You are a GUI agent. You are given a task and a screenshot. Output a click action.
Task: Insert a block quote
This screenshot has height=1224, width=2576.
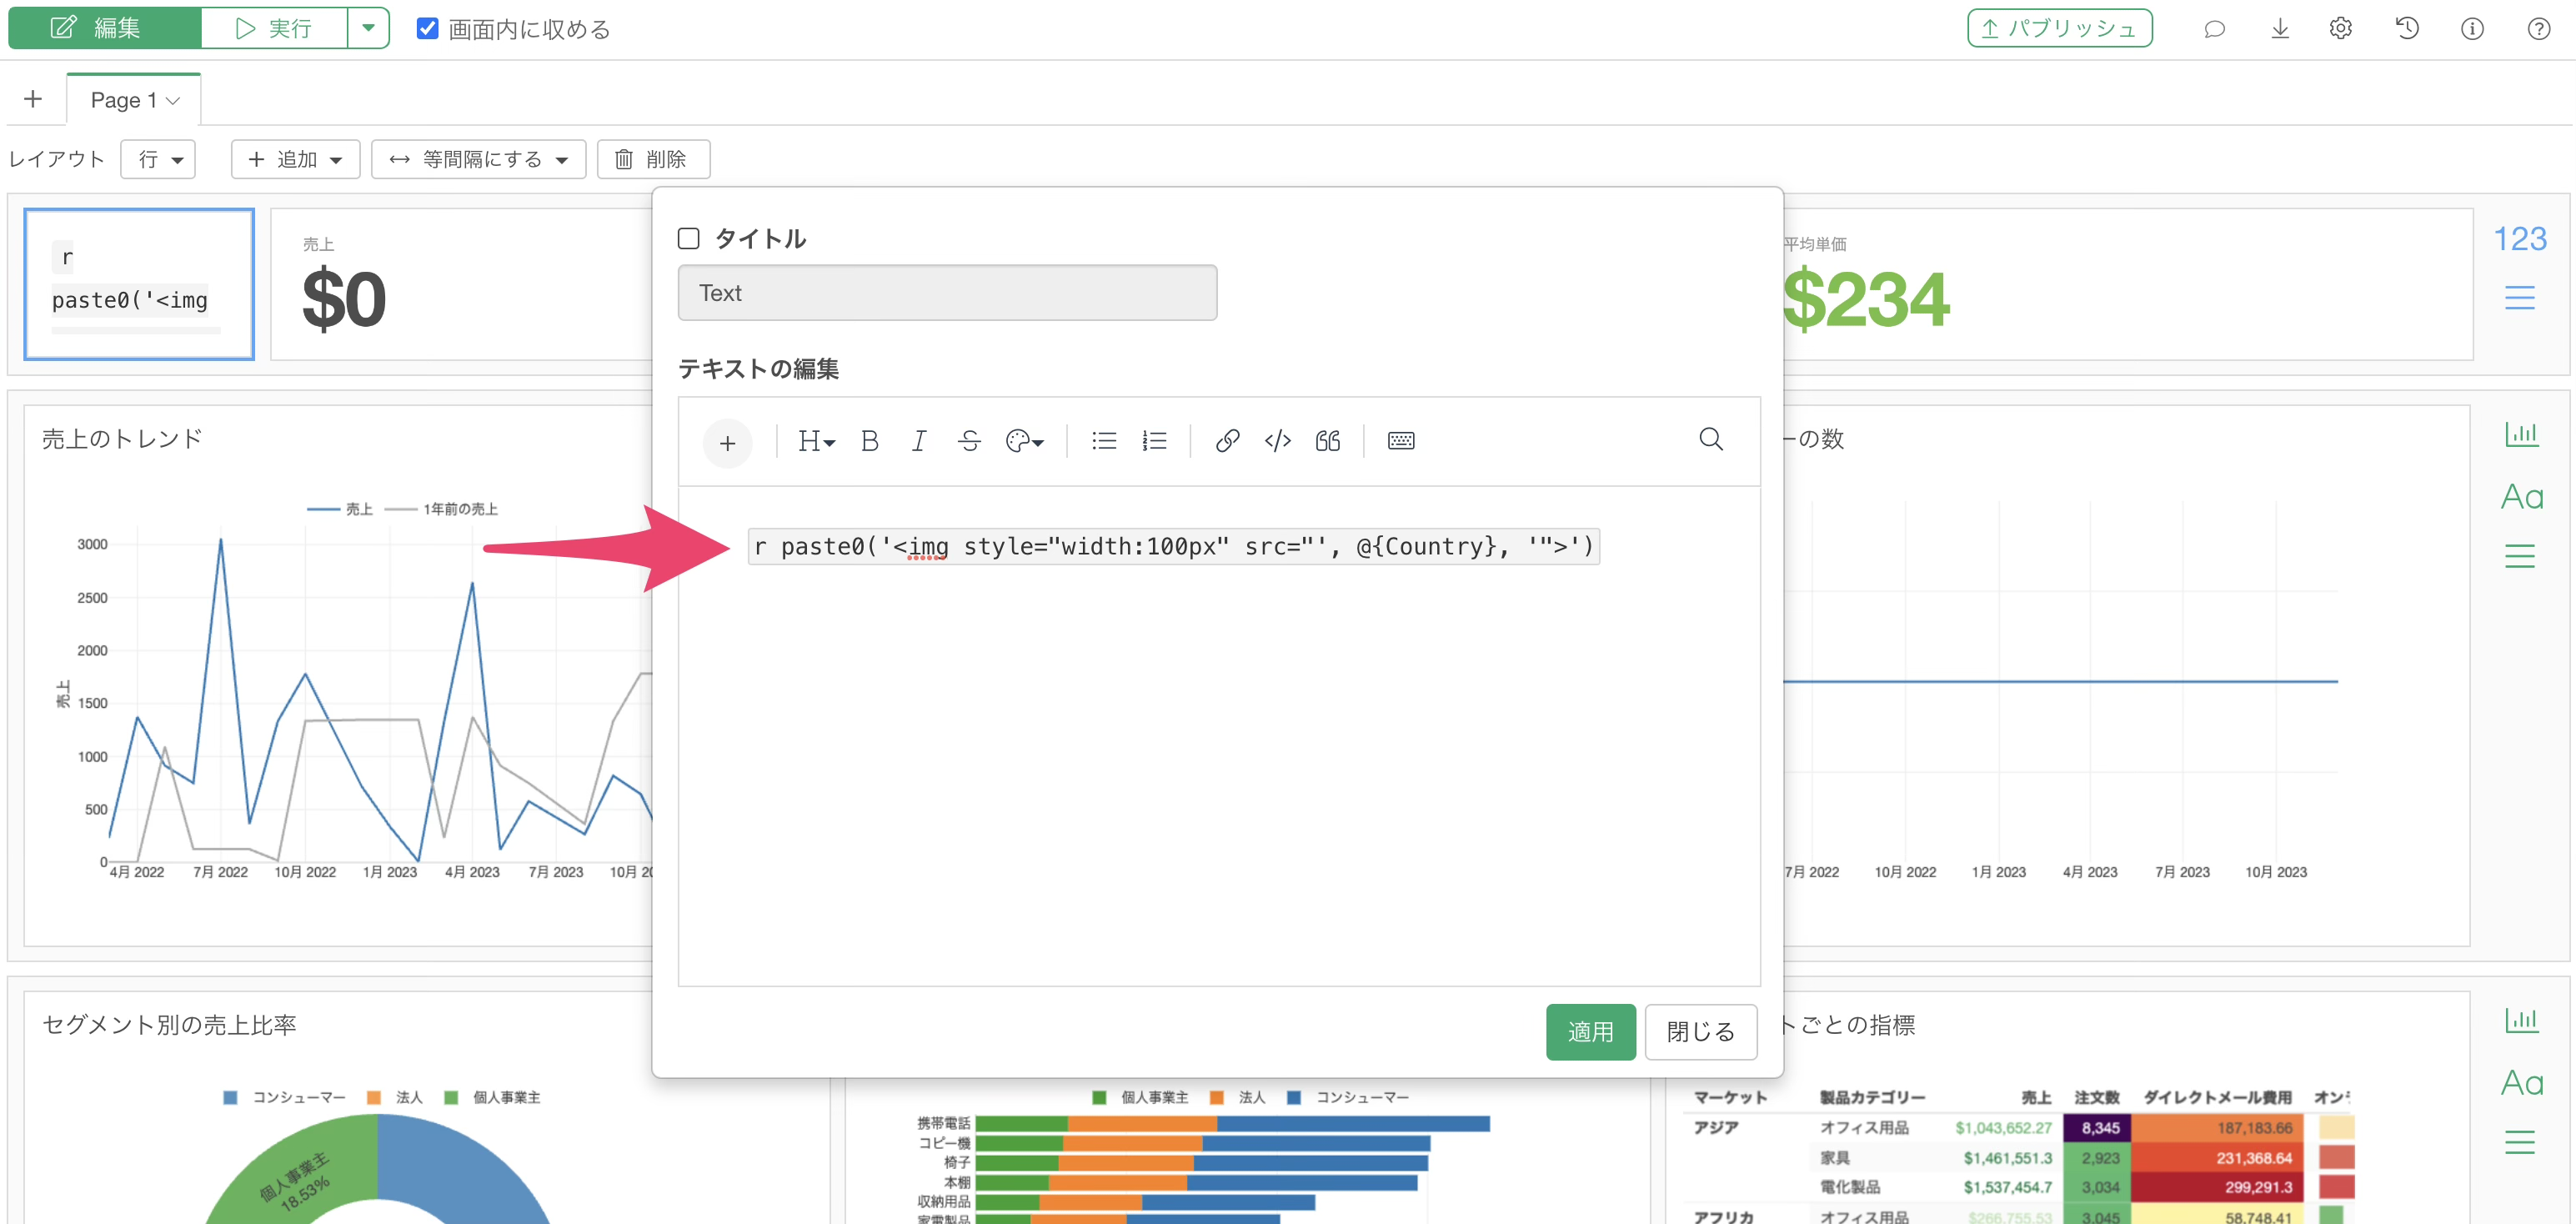point(1327,441)
